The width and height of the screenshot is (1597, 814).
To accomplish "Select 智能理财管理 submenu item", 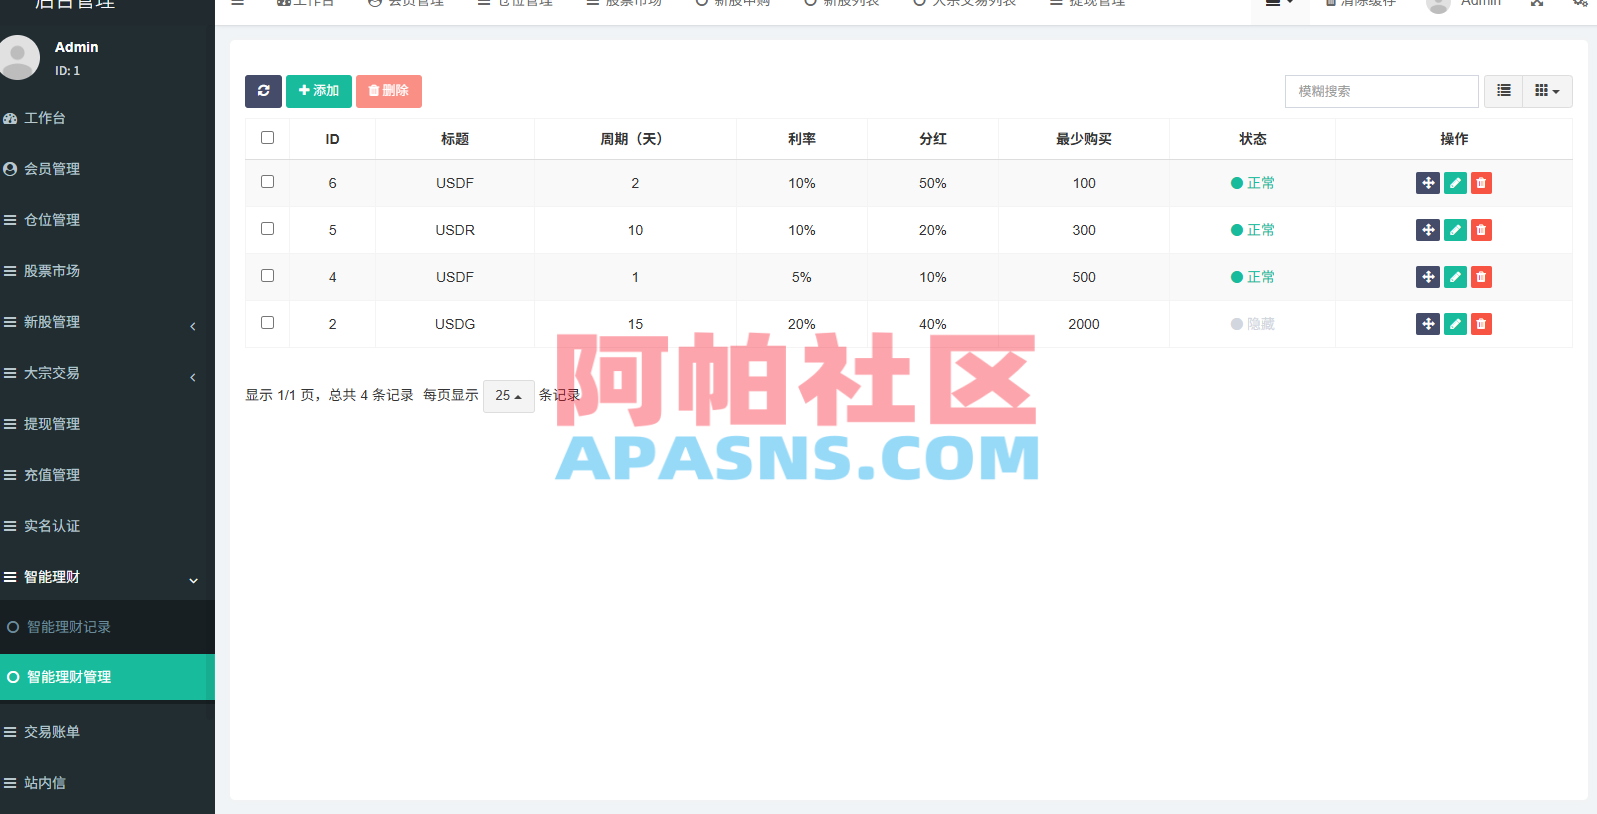I will 107,677.
